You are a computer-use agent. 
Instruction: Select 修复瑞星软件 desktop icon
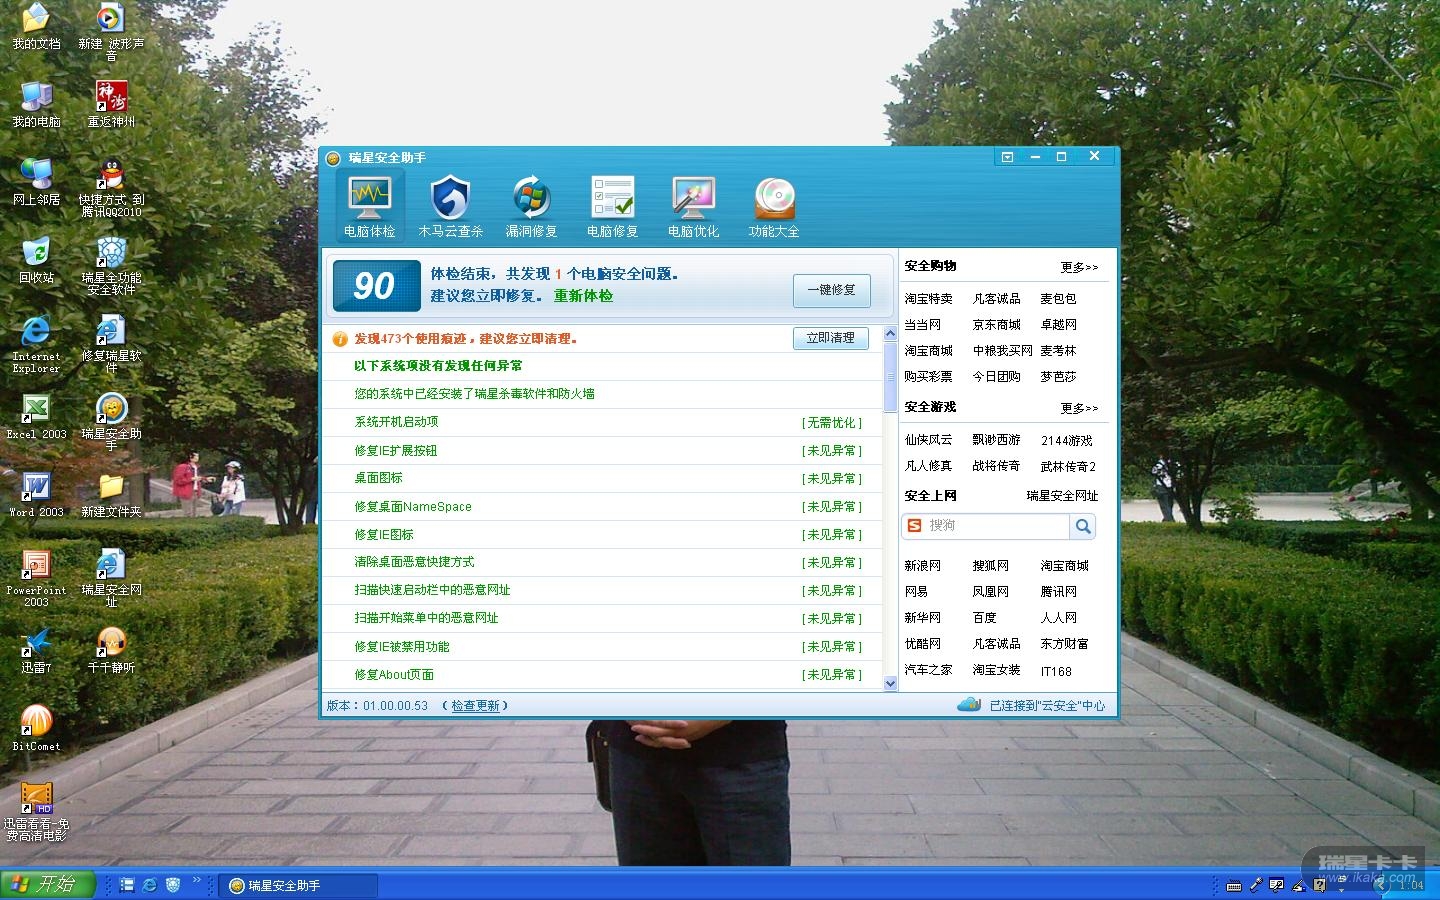coord(111,344)
